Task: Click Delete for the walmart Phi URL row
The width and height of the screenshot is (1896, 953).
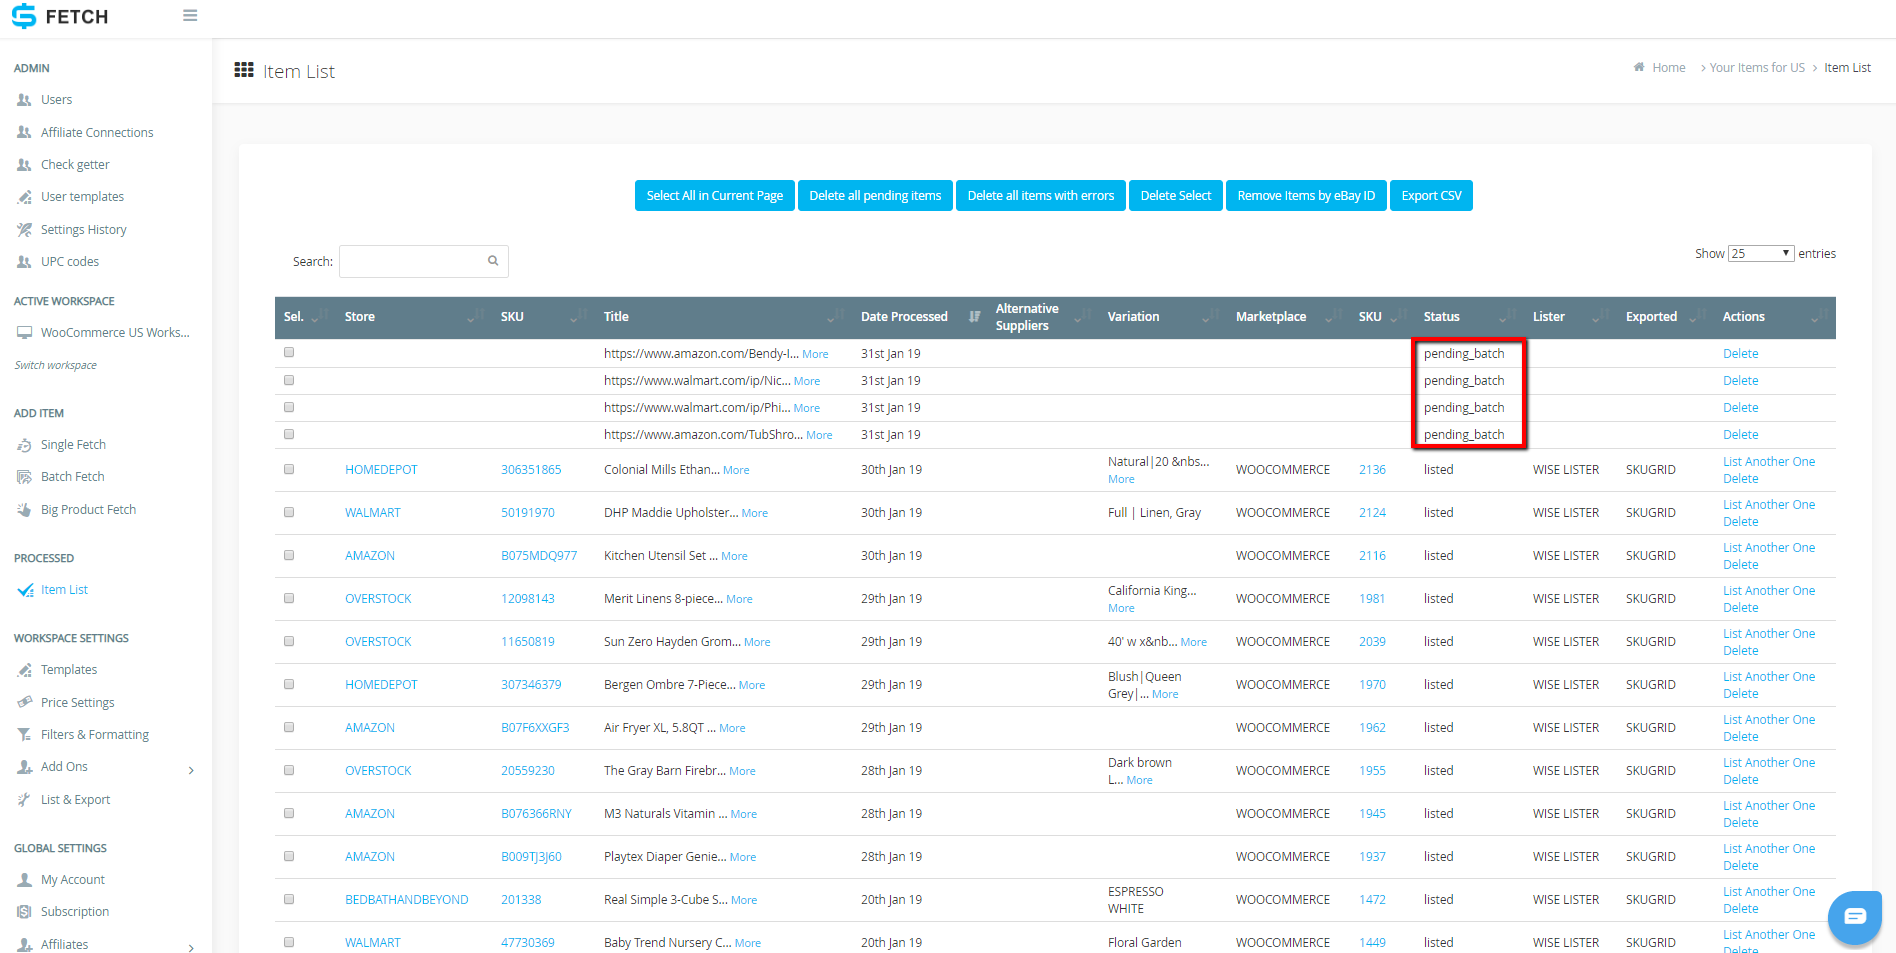Action: (1740, 407)
